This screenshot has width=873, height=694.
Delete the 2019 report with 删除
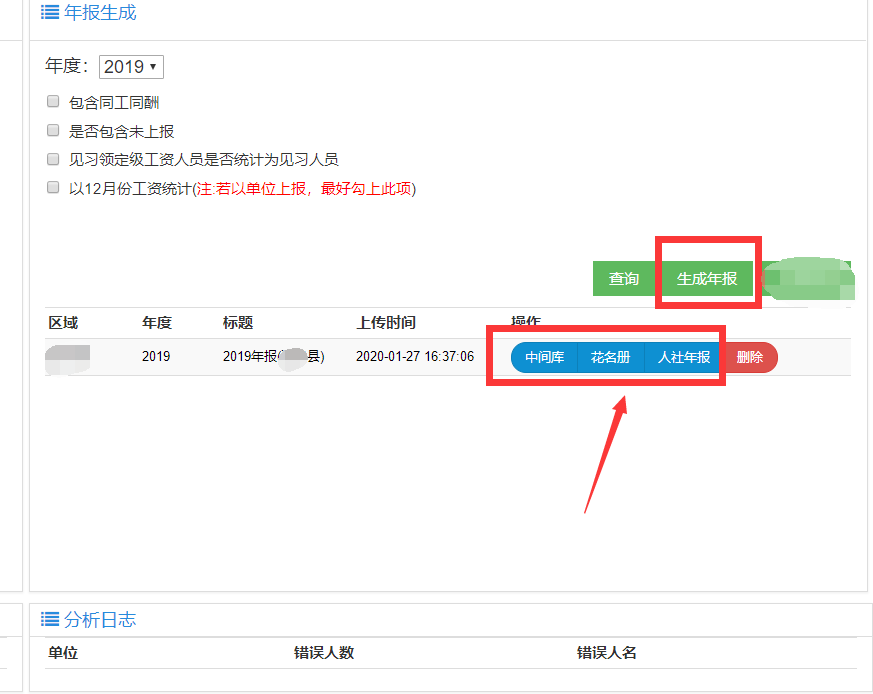point(749,357)
